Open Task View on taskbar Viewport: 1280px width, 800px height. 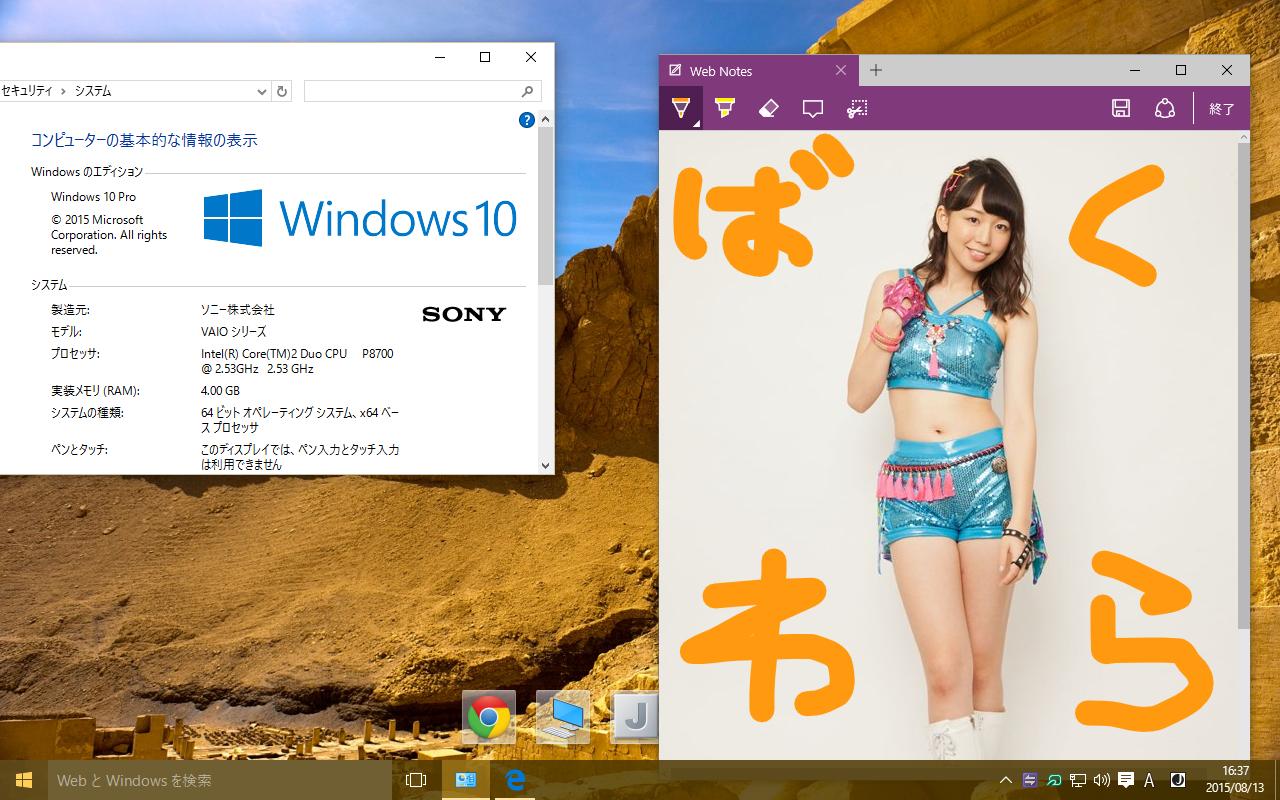click(x=416, y=780)
